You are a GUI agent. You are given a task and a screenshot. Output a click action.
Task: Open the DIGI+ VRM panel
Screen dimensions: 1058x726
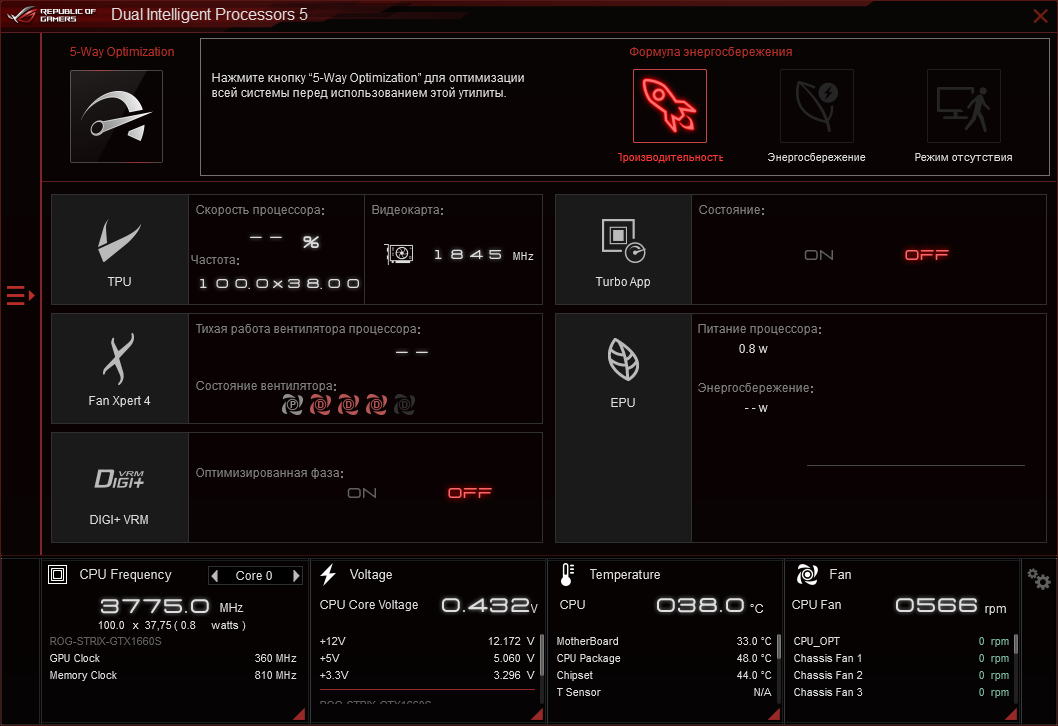click(119, 487)
